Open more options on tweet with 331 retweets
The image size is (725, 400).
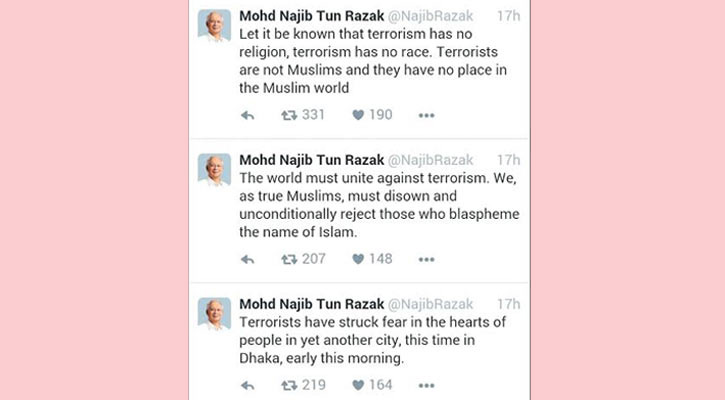tap(426, 115)
